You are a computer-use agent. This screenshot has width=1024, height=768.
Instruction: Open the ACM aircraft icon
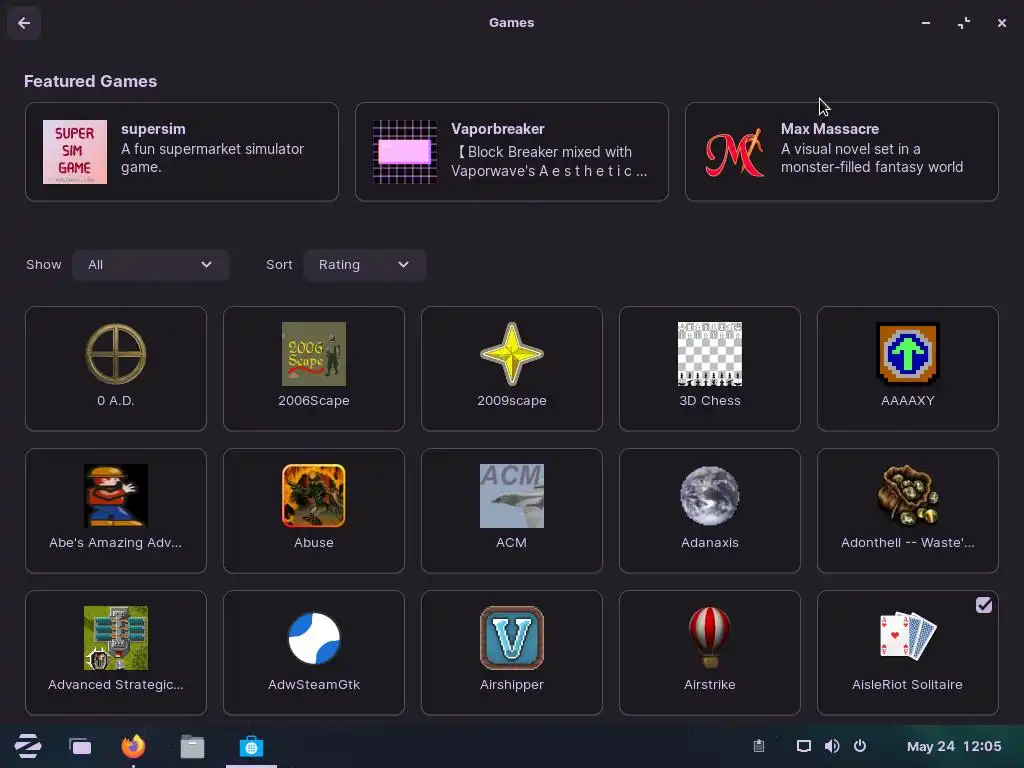(511, 496)
